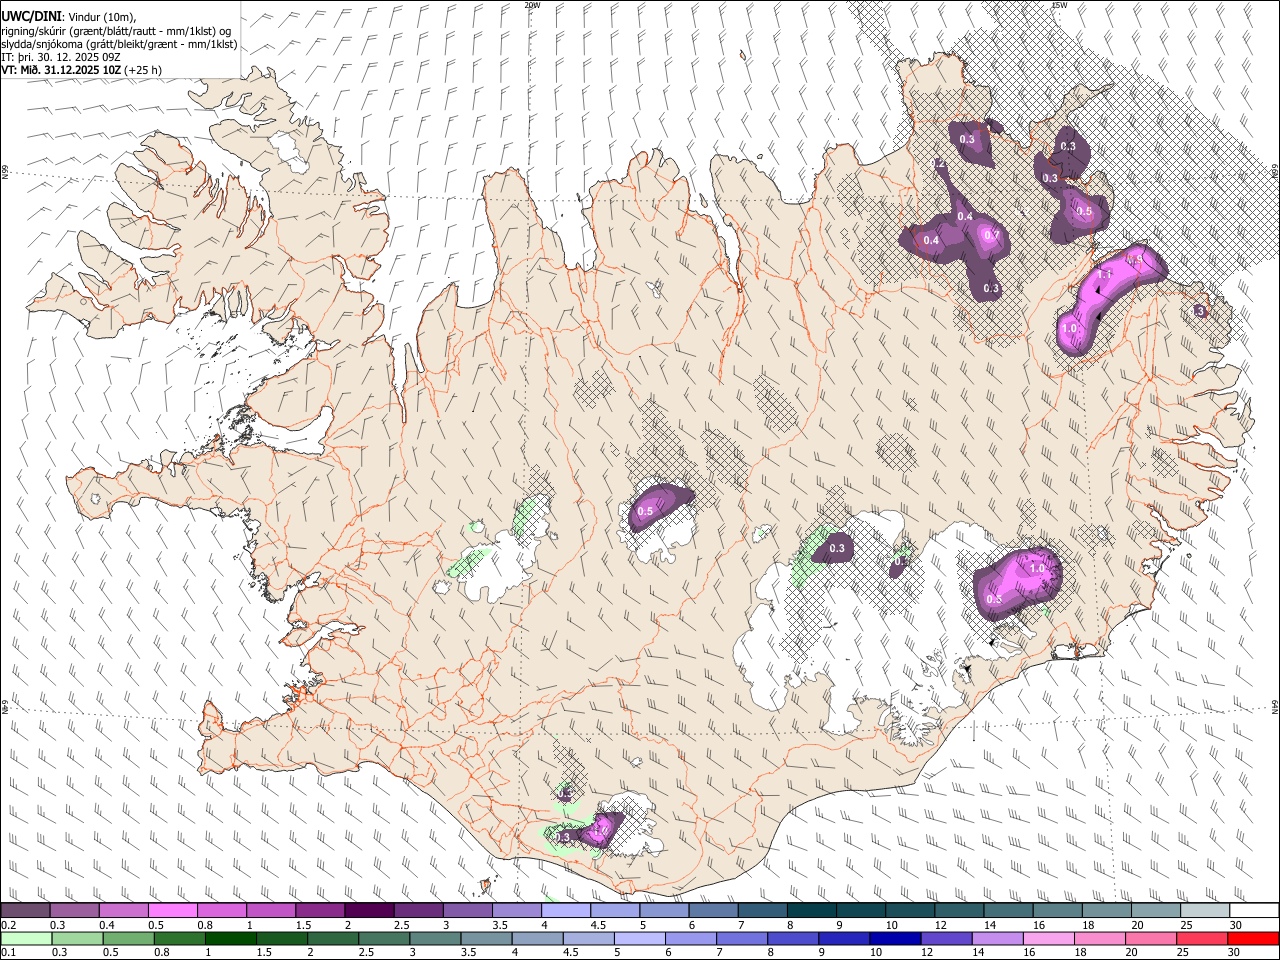Select the darkest purple top-row swatch after 2
Screen dimensions: 1280x960
[x=369, y=911]
